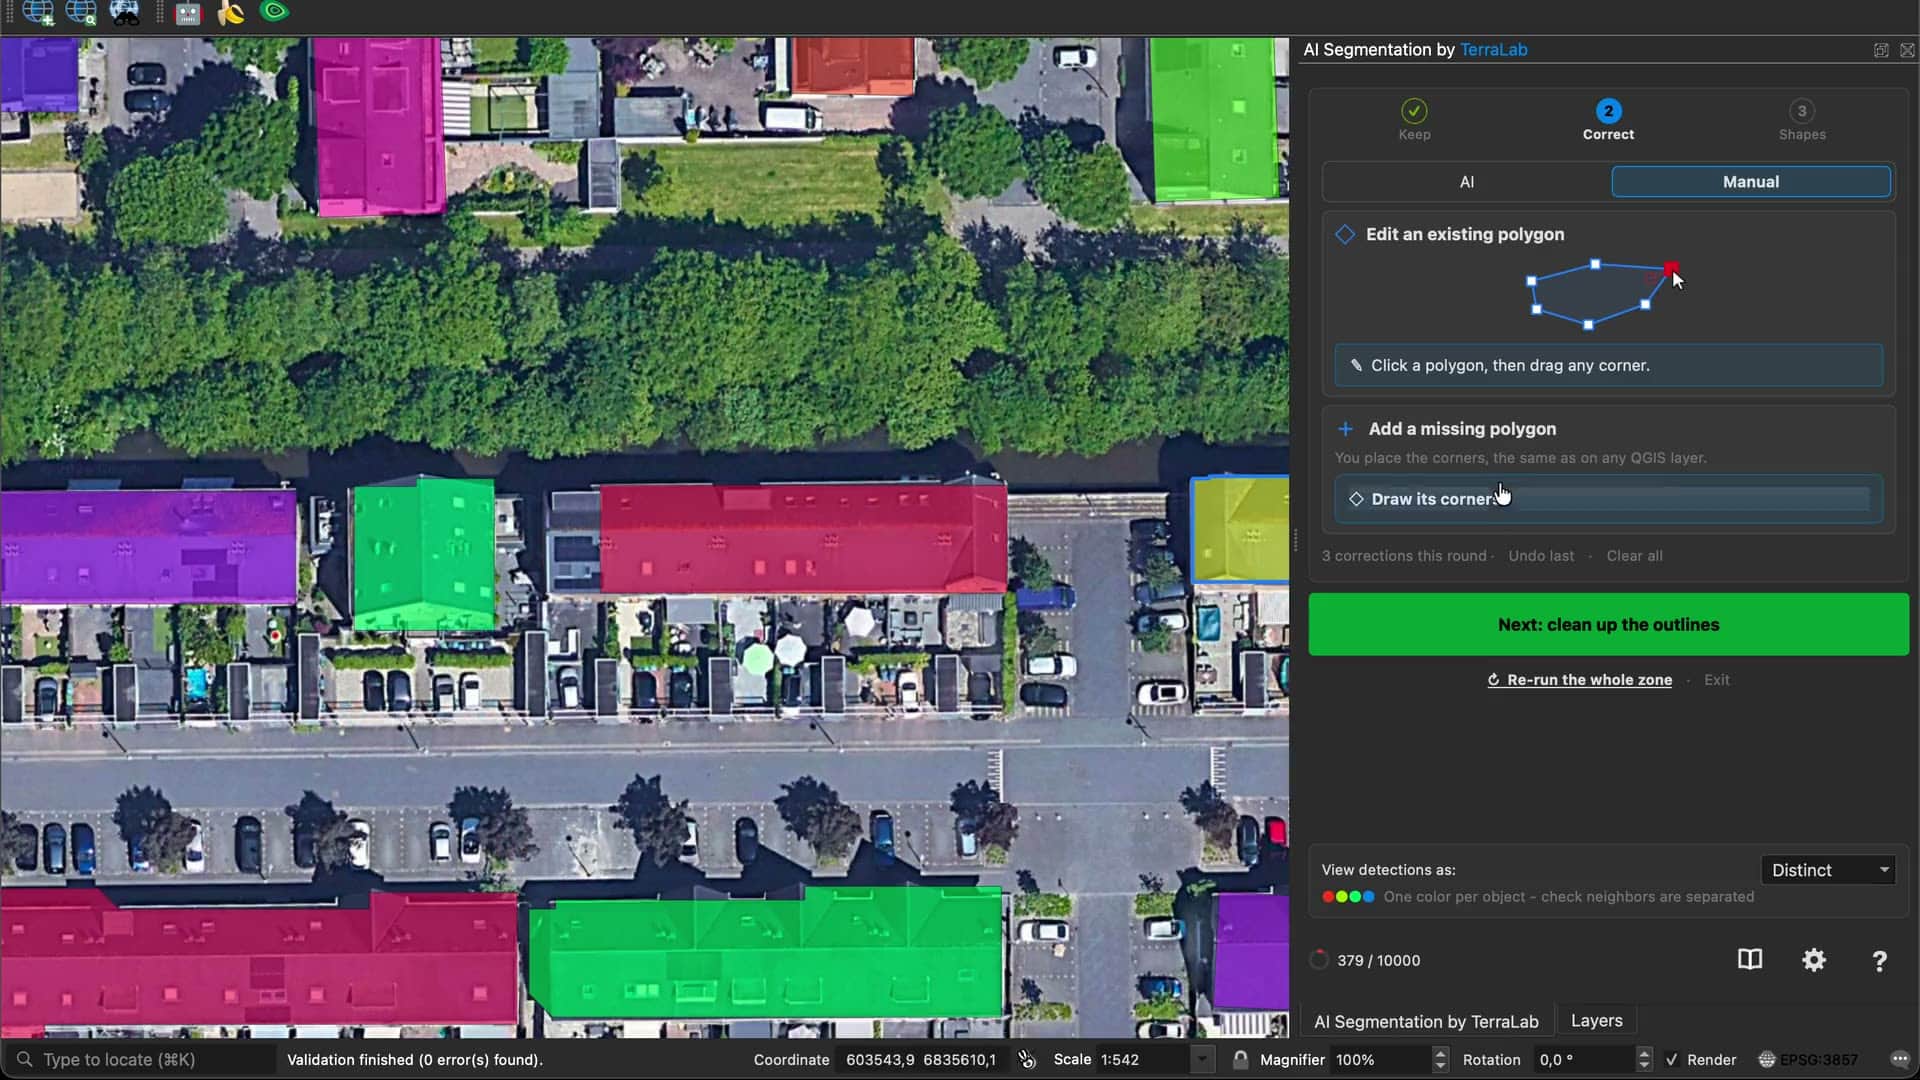Click Re-run the whole zone link
The width and height of the screenshot is (1920, 1080).
1579,680
